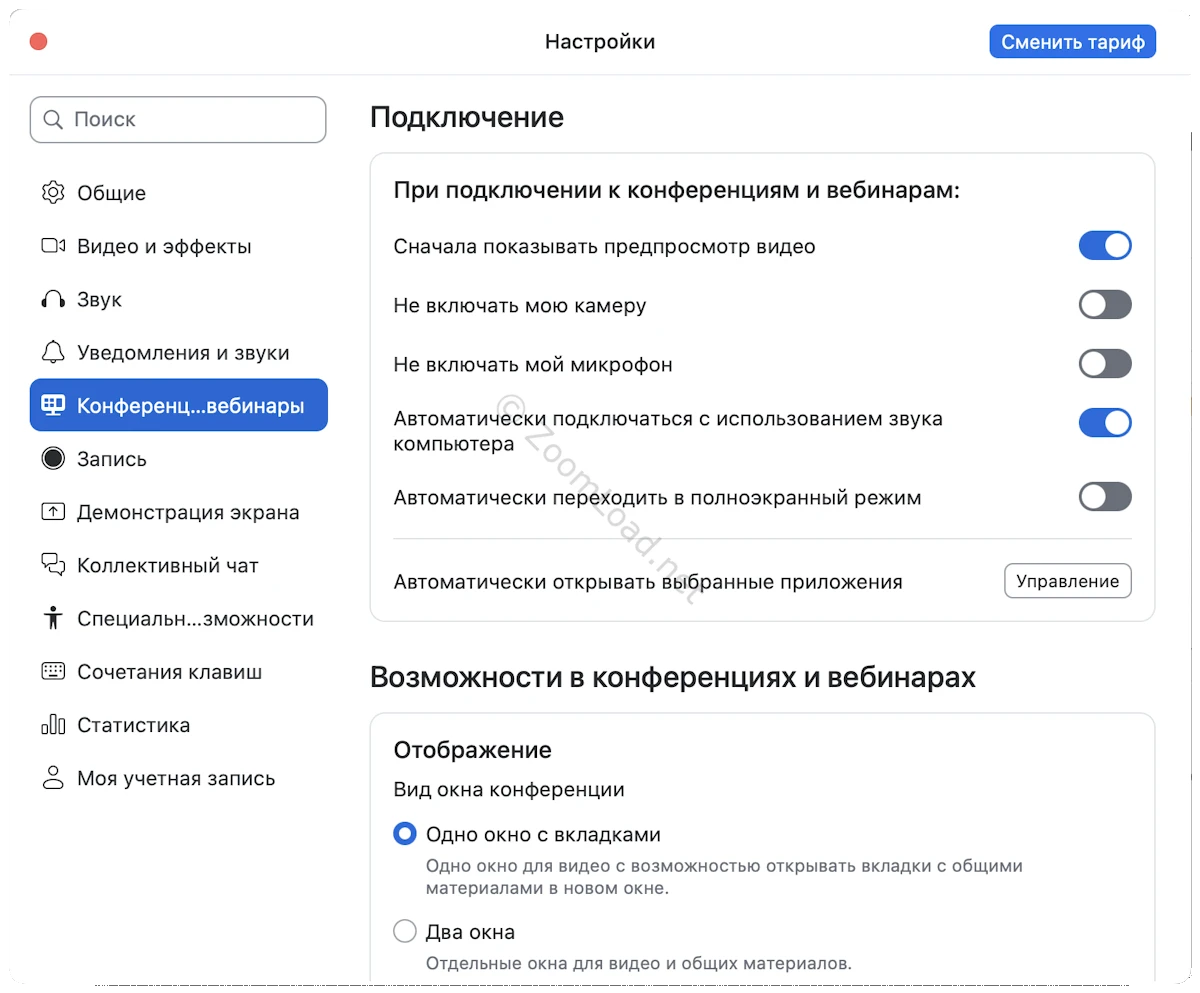
Task: Click the Демонстрация экрана share icon
Action: 53,512
